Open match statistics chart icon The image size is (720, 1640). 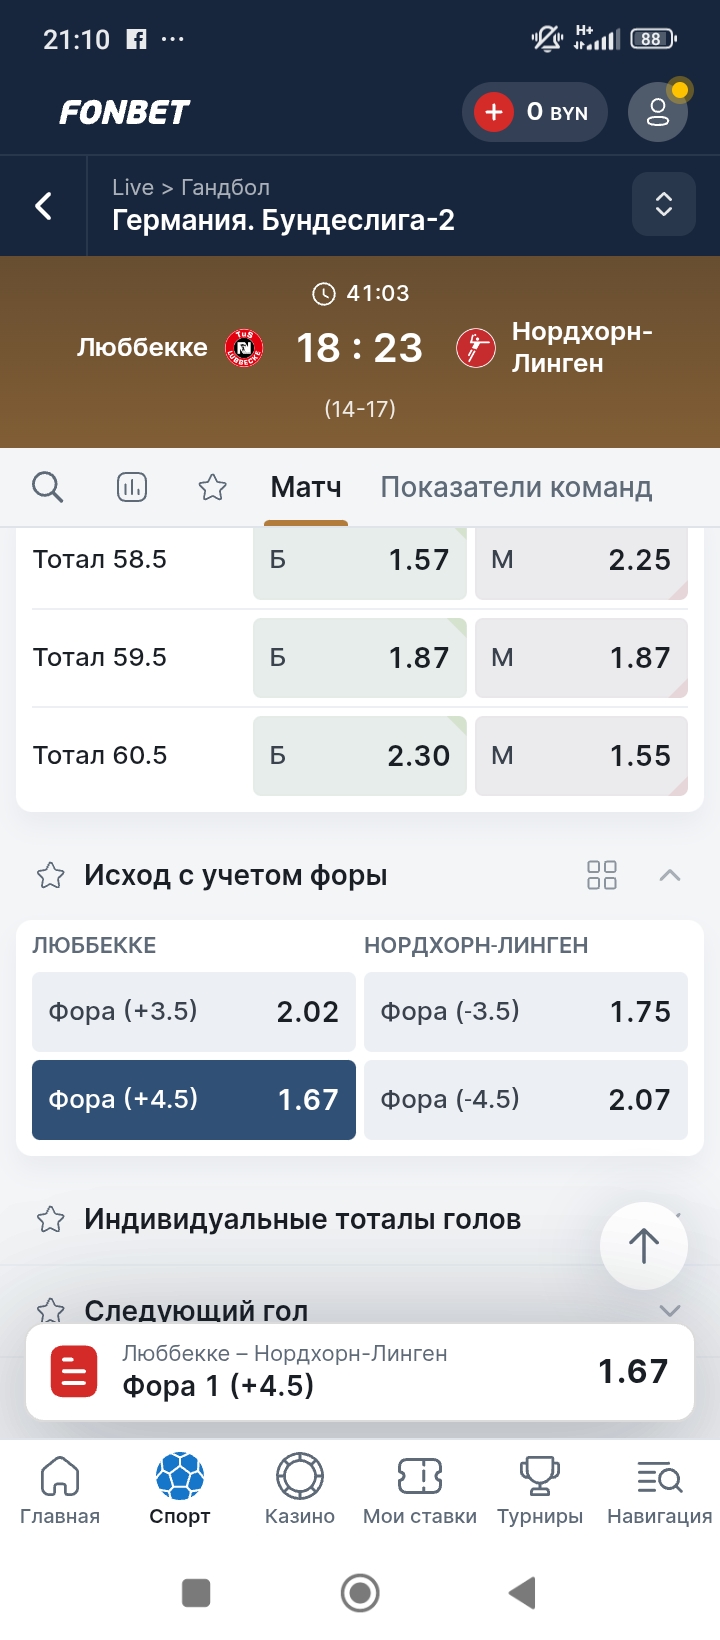click(131, 487)
